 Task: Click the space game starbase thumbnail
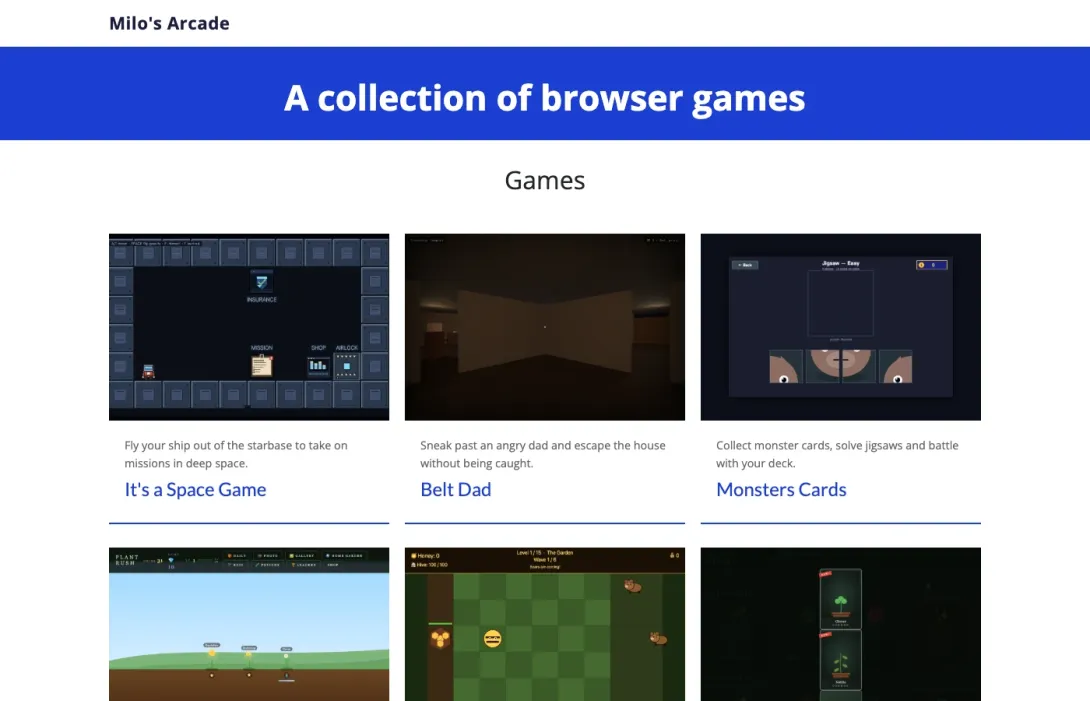point(249,327)
